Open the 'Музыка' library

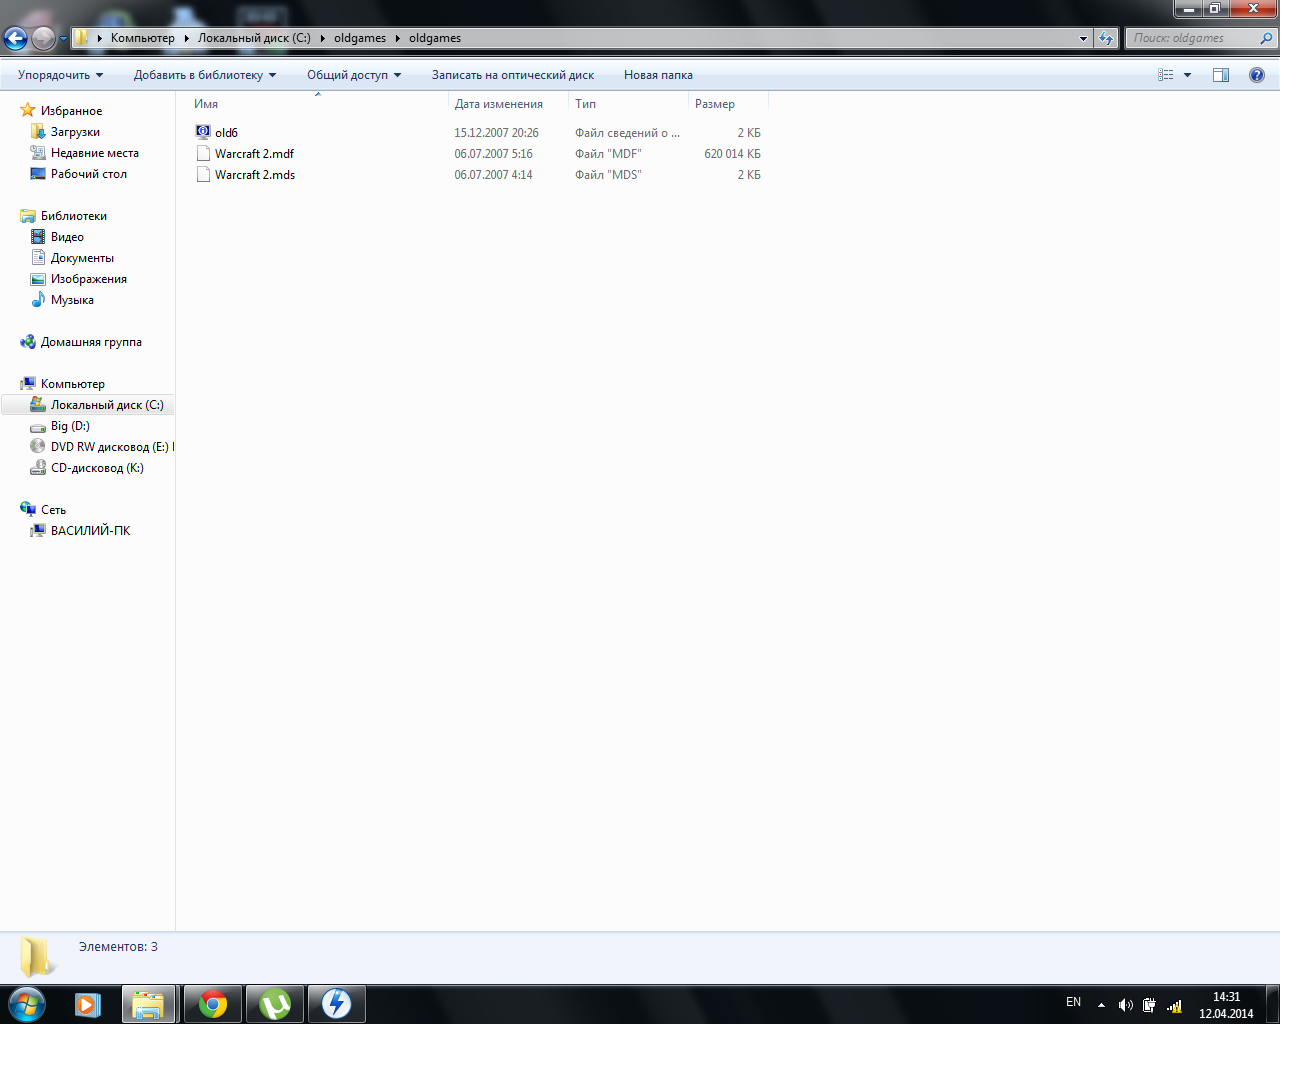tap(72, 300)
